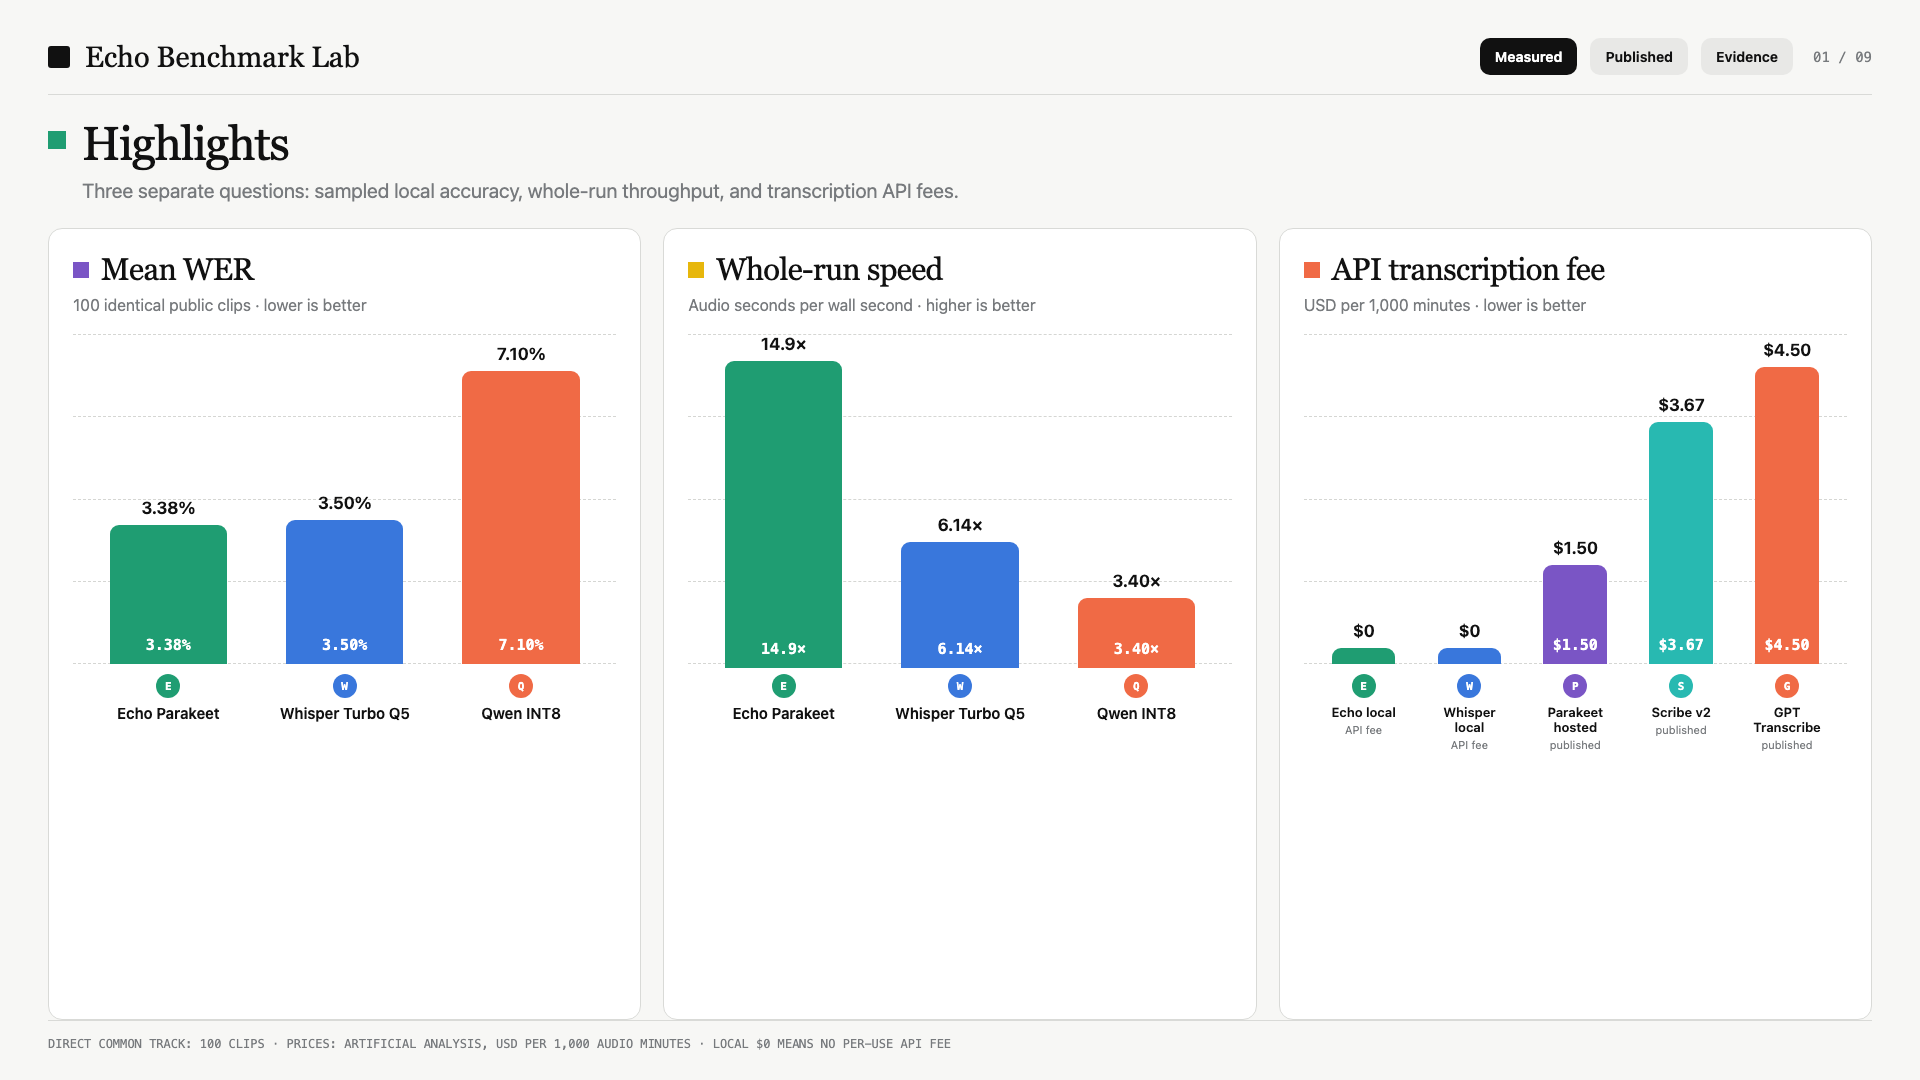This screenshot has height=1080, width=1920.
Task: Select the orange $4.50 fee bar
Action: coord(1787,515)
